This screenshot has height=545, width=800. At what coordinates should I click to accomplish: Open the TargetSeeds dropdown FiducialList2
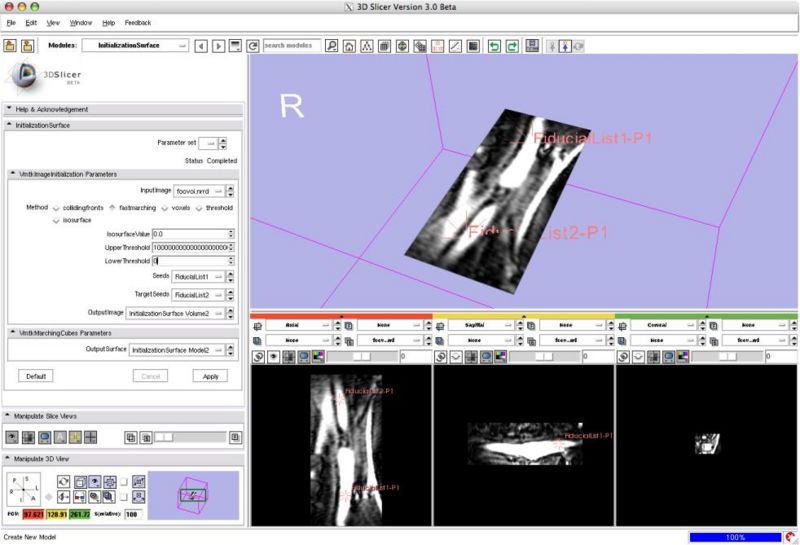(x=198, y=295)
